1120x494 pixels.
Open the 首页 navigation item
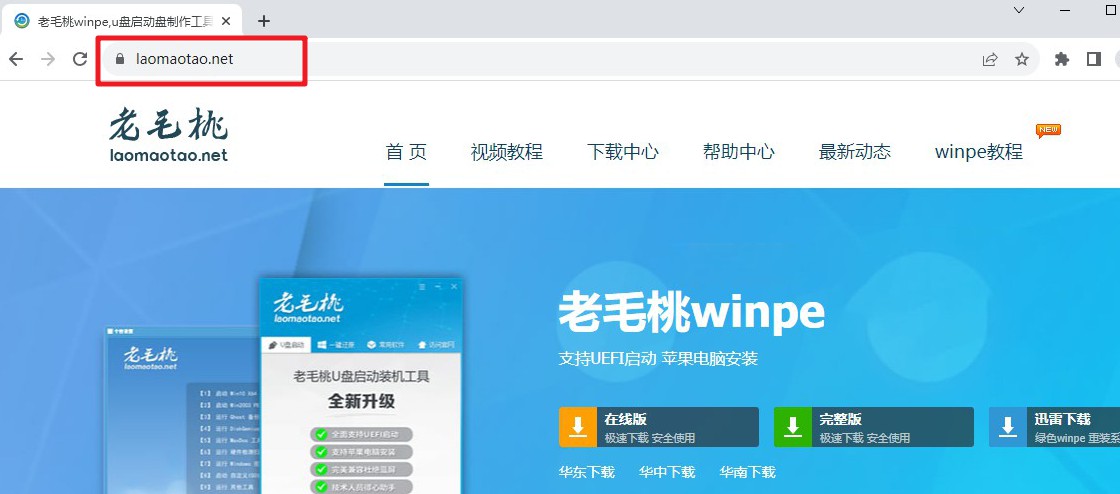click(x=406, y=152)
